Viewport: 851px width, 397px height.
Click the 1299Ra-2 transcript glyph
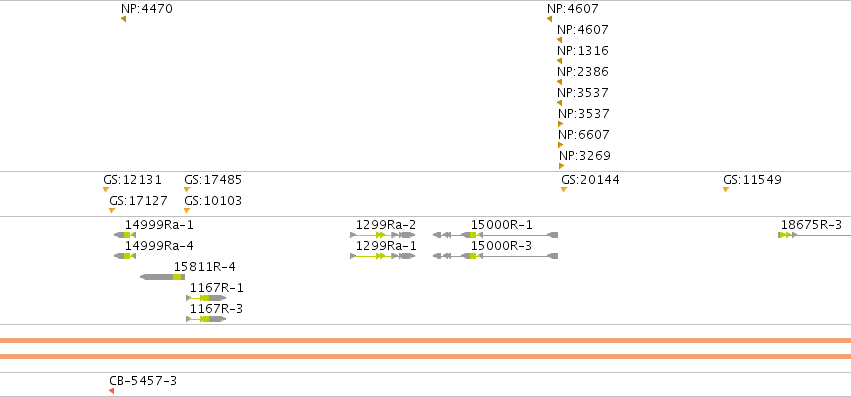[x=383, y=235]
